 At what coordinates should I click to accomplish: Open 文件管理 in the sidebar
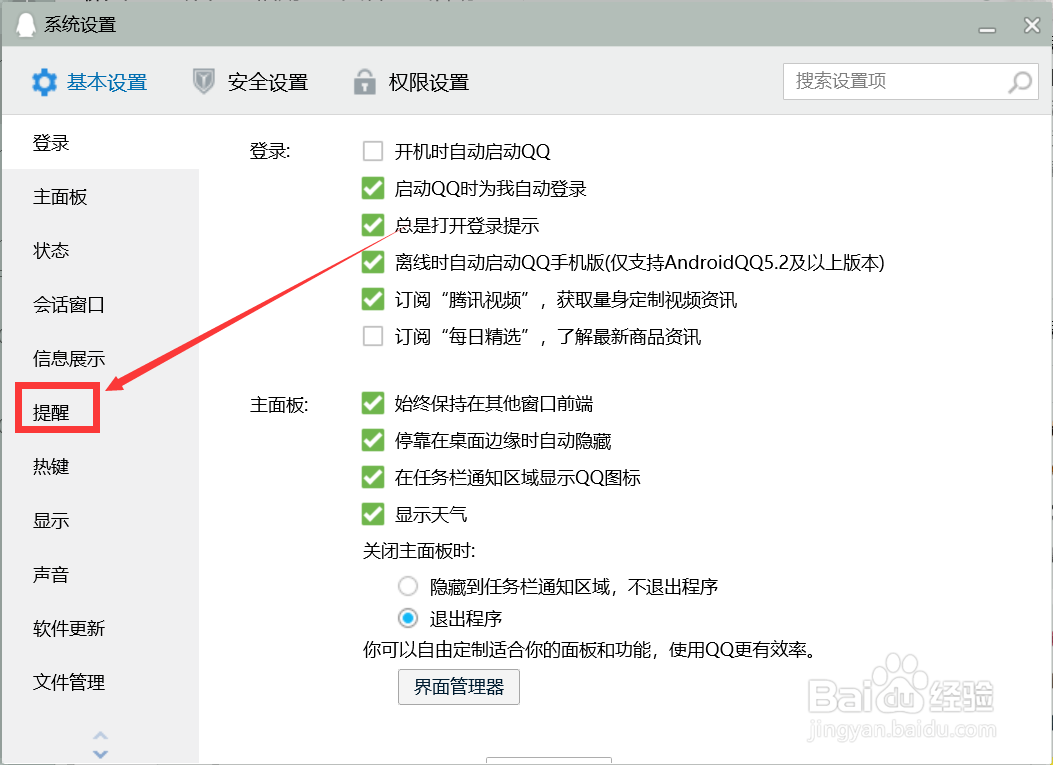(101, 682)
